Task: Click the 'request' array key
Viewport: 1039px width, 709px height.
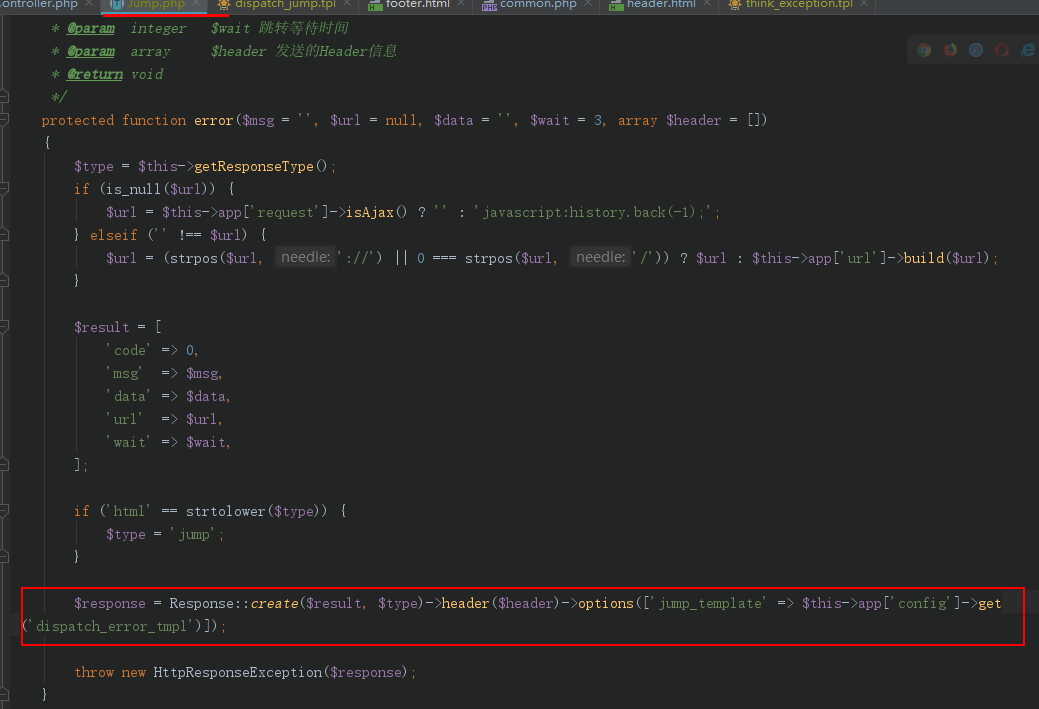Action: click(284, 212)
